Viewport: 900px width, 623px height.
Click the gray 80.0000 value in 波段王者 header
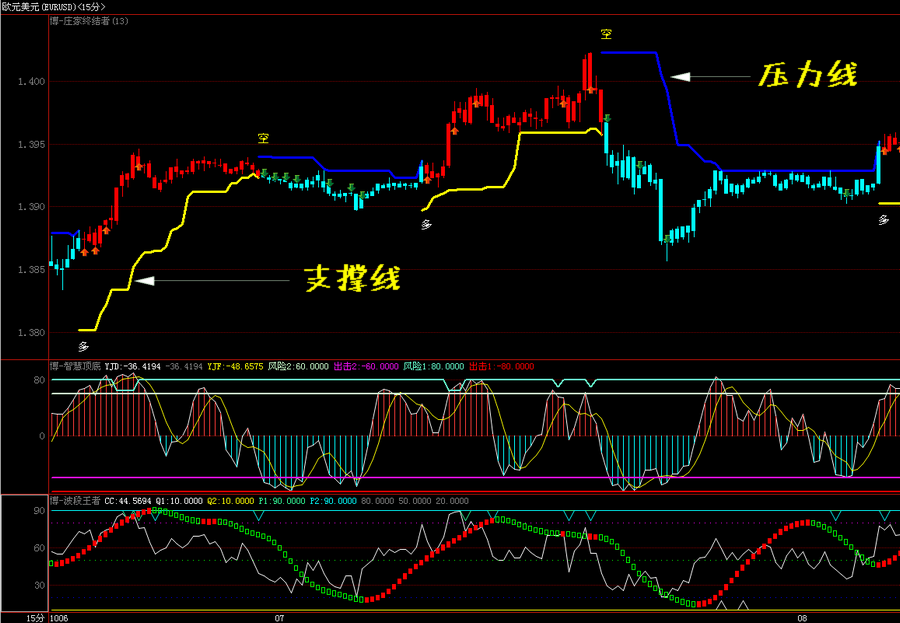377,501
